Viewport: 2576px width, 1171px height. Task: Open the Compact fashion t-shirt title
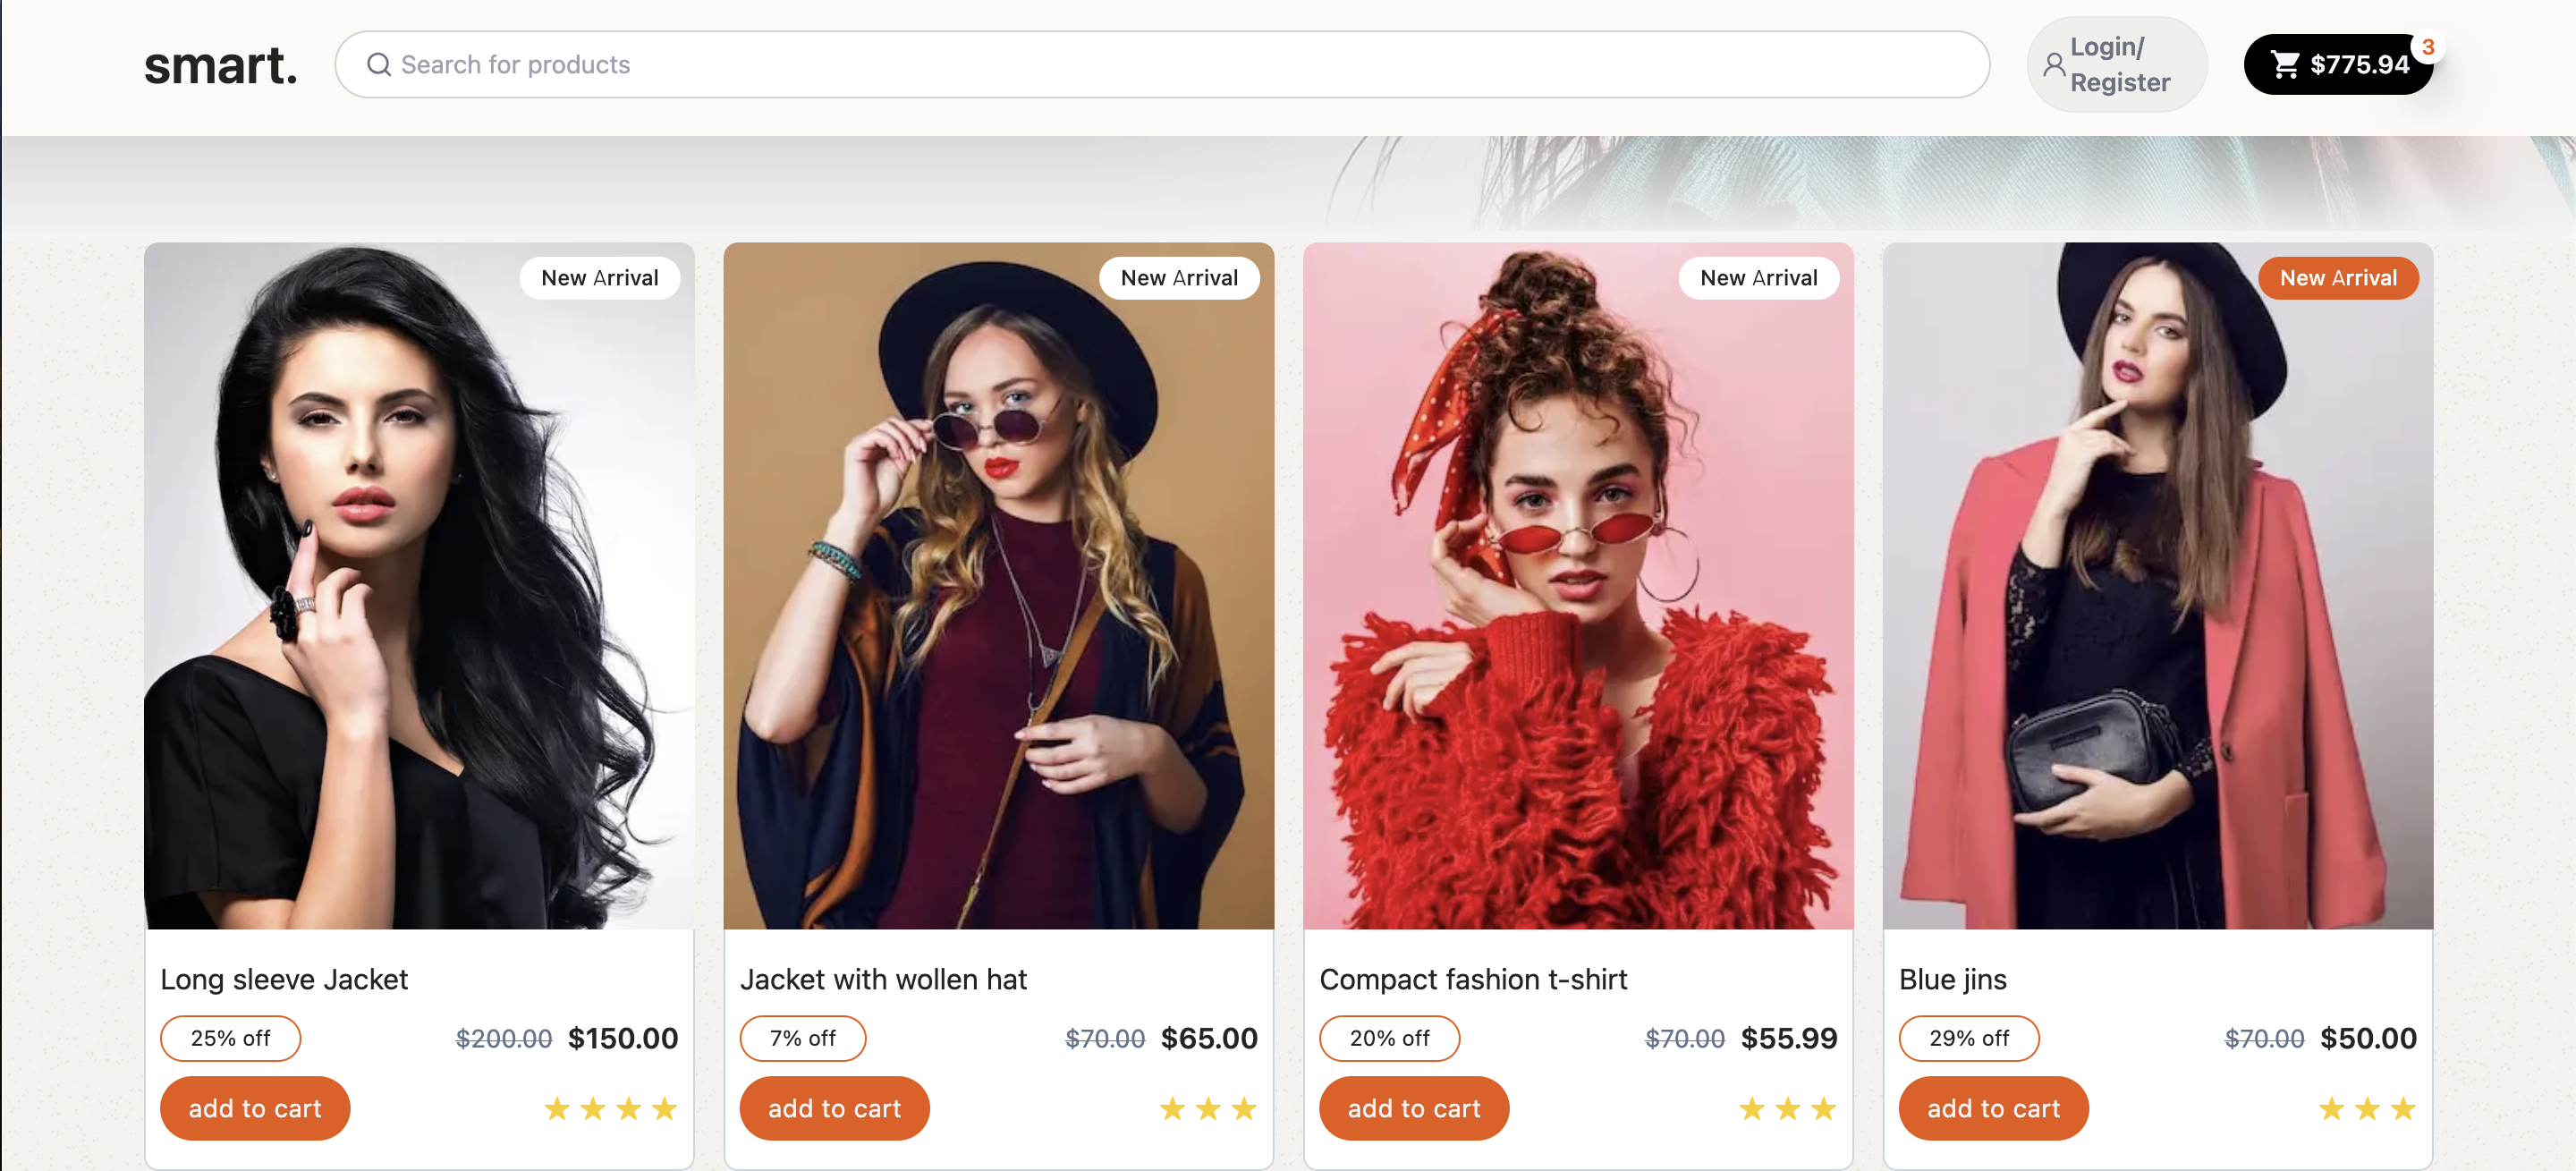click(x=1473, y=979)
